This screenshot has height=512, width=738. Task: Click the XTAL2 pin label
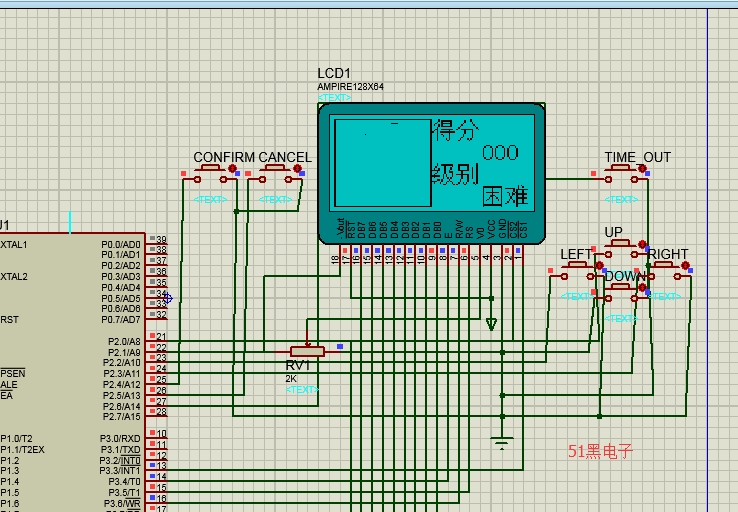14,277
